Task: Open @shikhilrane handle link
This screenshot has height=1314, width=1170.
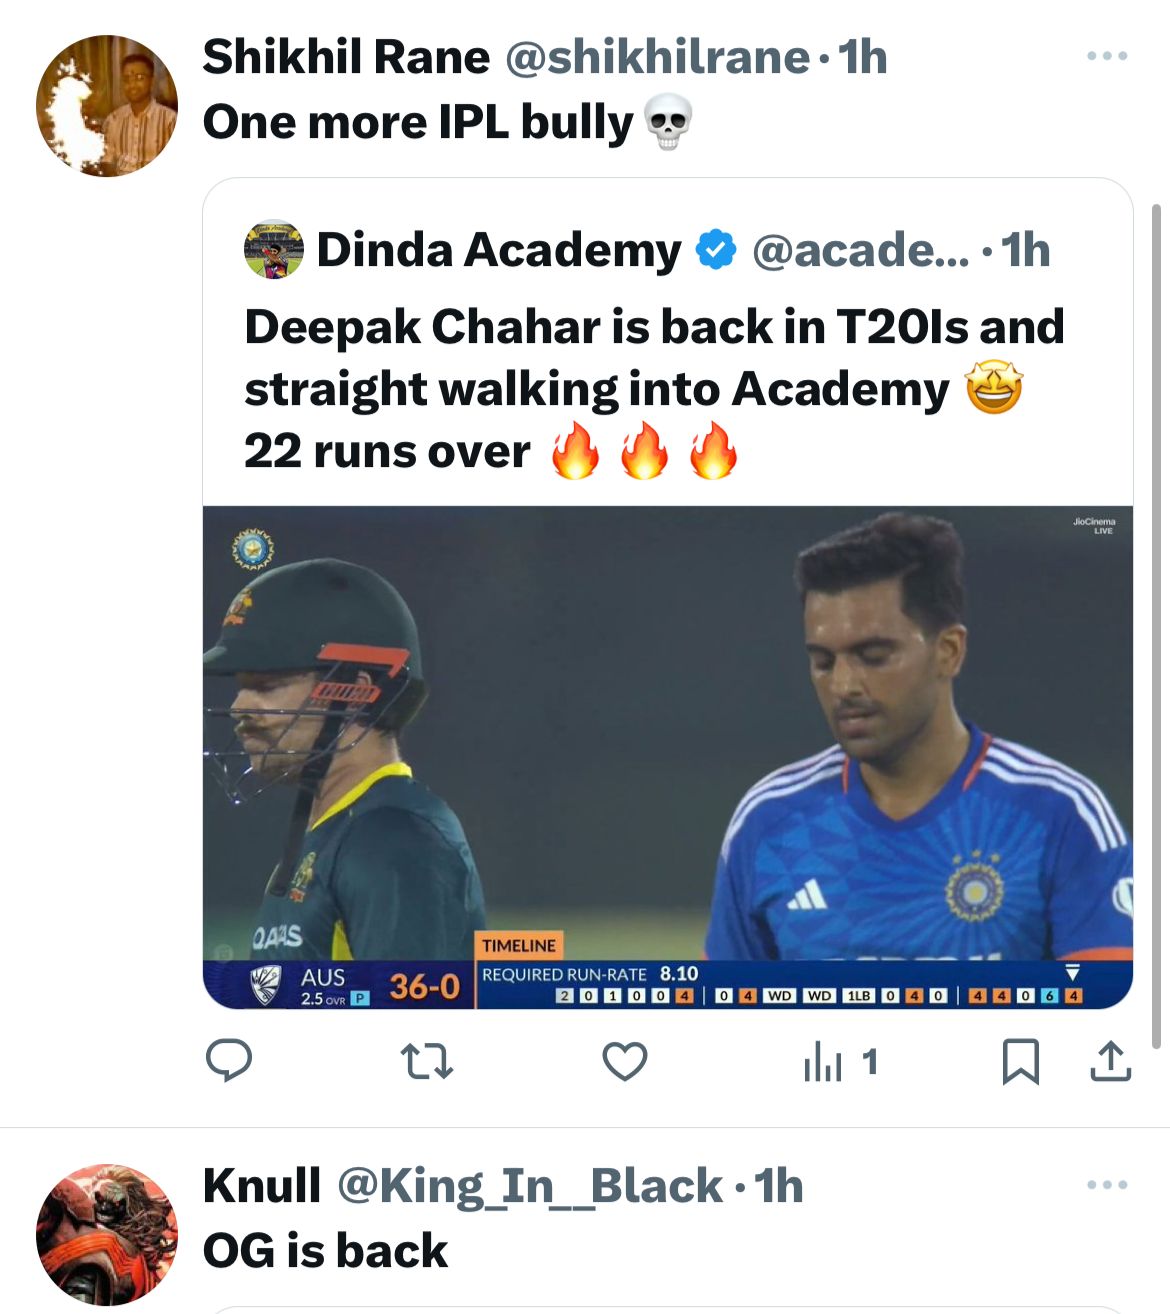Action: click(x=656, y=57)
